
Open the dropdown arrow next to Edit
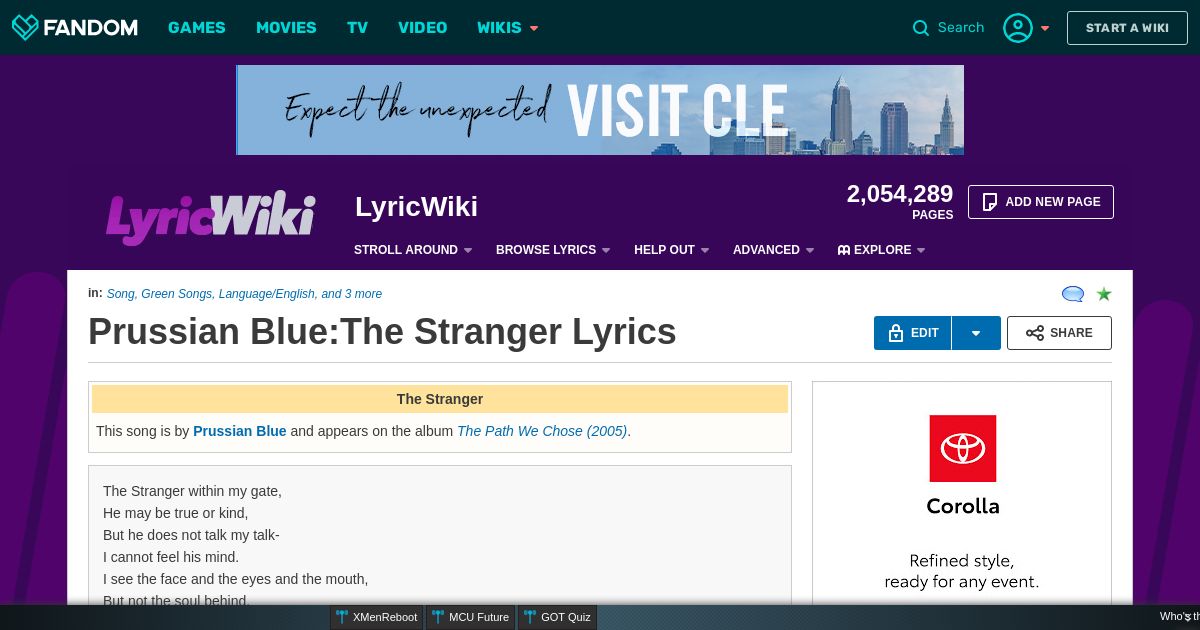point(976,333)
